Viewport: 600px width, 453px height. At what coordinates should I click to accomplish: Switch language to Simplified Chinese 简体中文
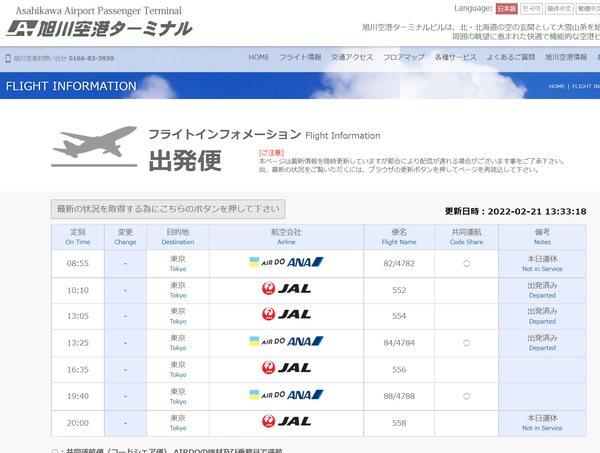pyautogui.click(x=559, y=9)
